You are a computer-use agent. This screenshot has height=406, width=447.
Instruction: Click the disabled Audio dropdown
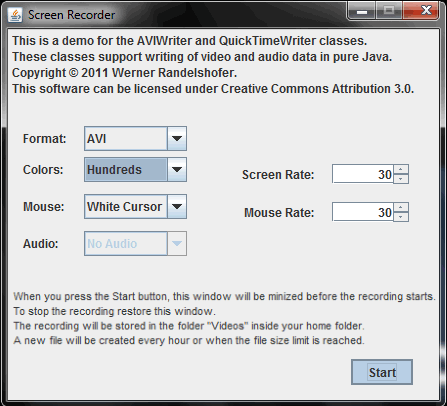(135, 244)
